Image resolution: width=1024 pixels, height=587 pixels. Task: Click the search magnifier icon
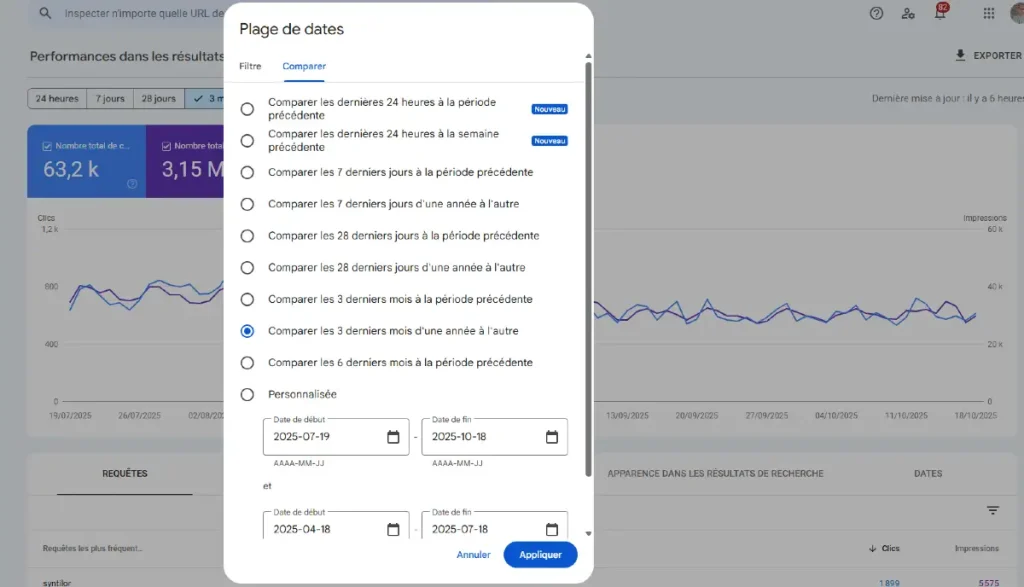point(45,14)
